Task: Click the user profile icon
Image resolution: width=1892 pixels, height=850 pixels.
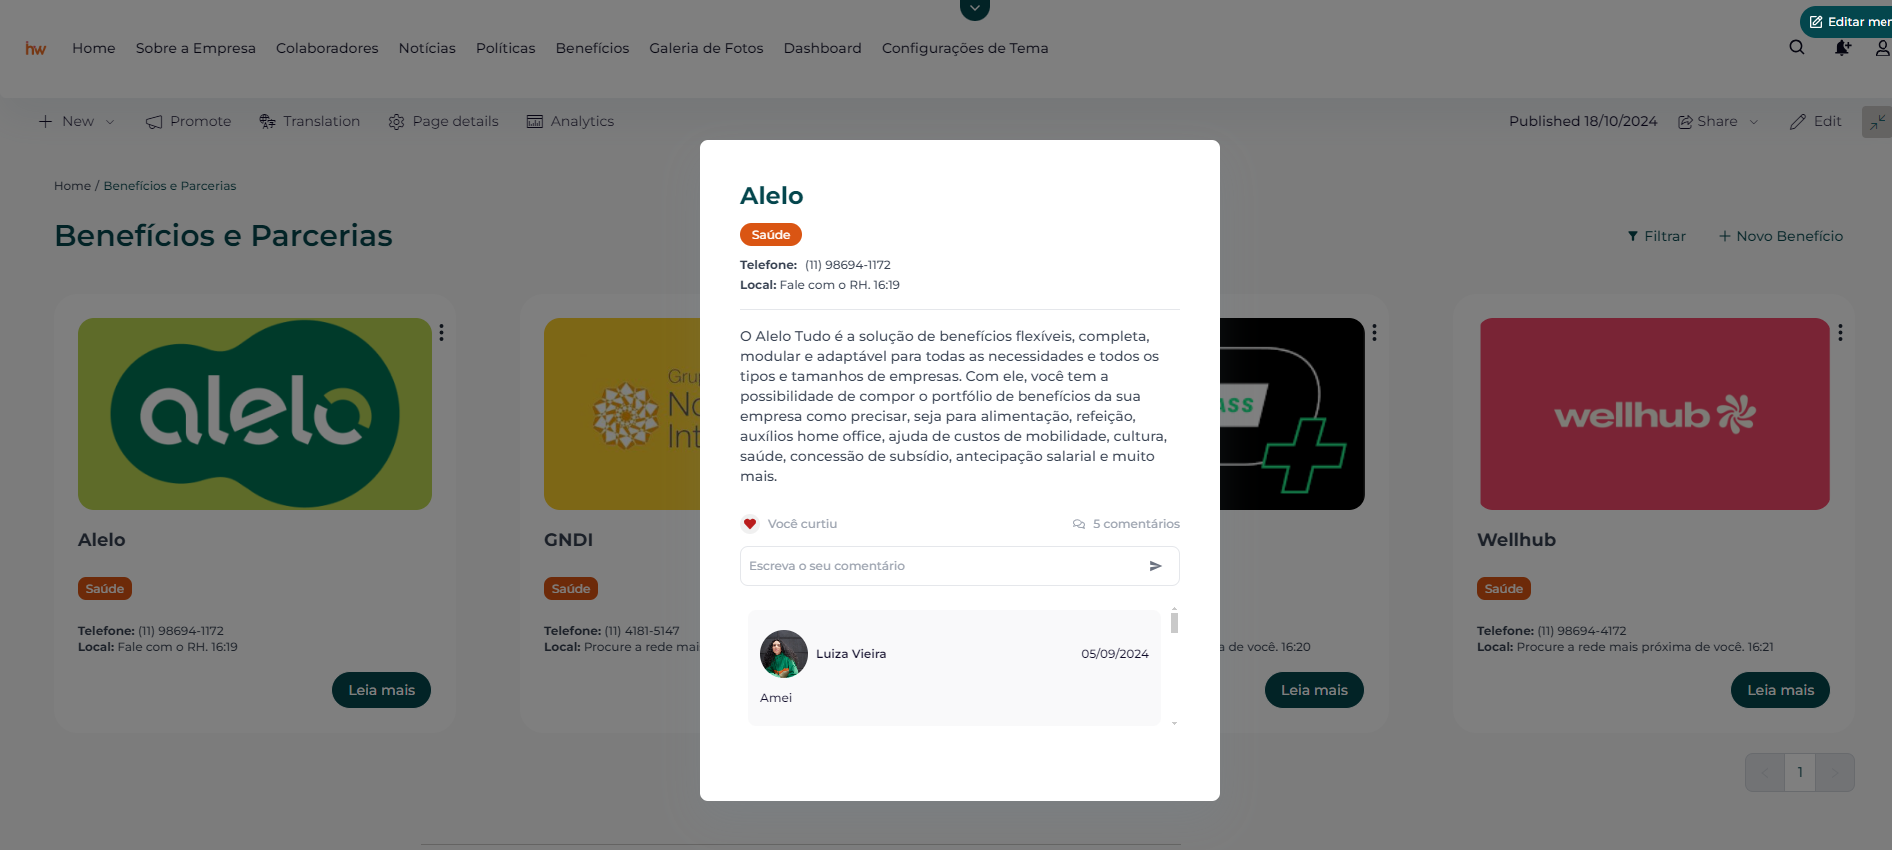Action: (x=1882, y=48)
